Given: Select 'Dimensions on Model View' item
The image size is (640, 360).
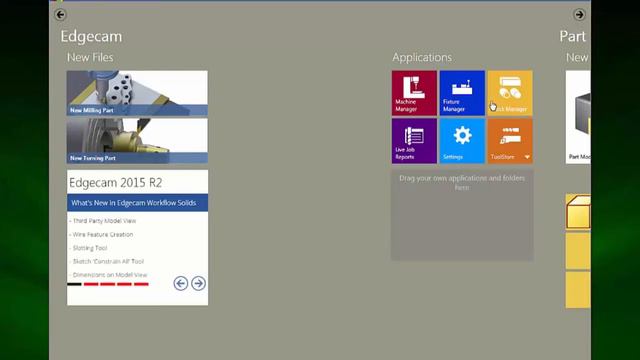Looking at the screenshot, I should (x=109, y=275).
